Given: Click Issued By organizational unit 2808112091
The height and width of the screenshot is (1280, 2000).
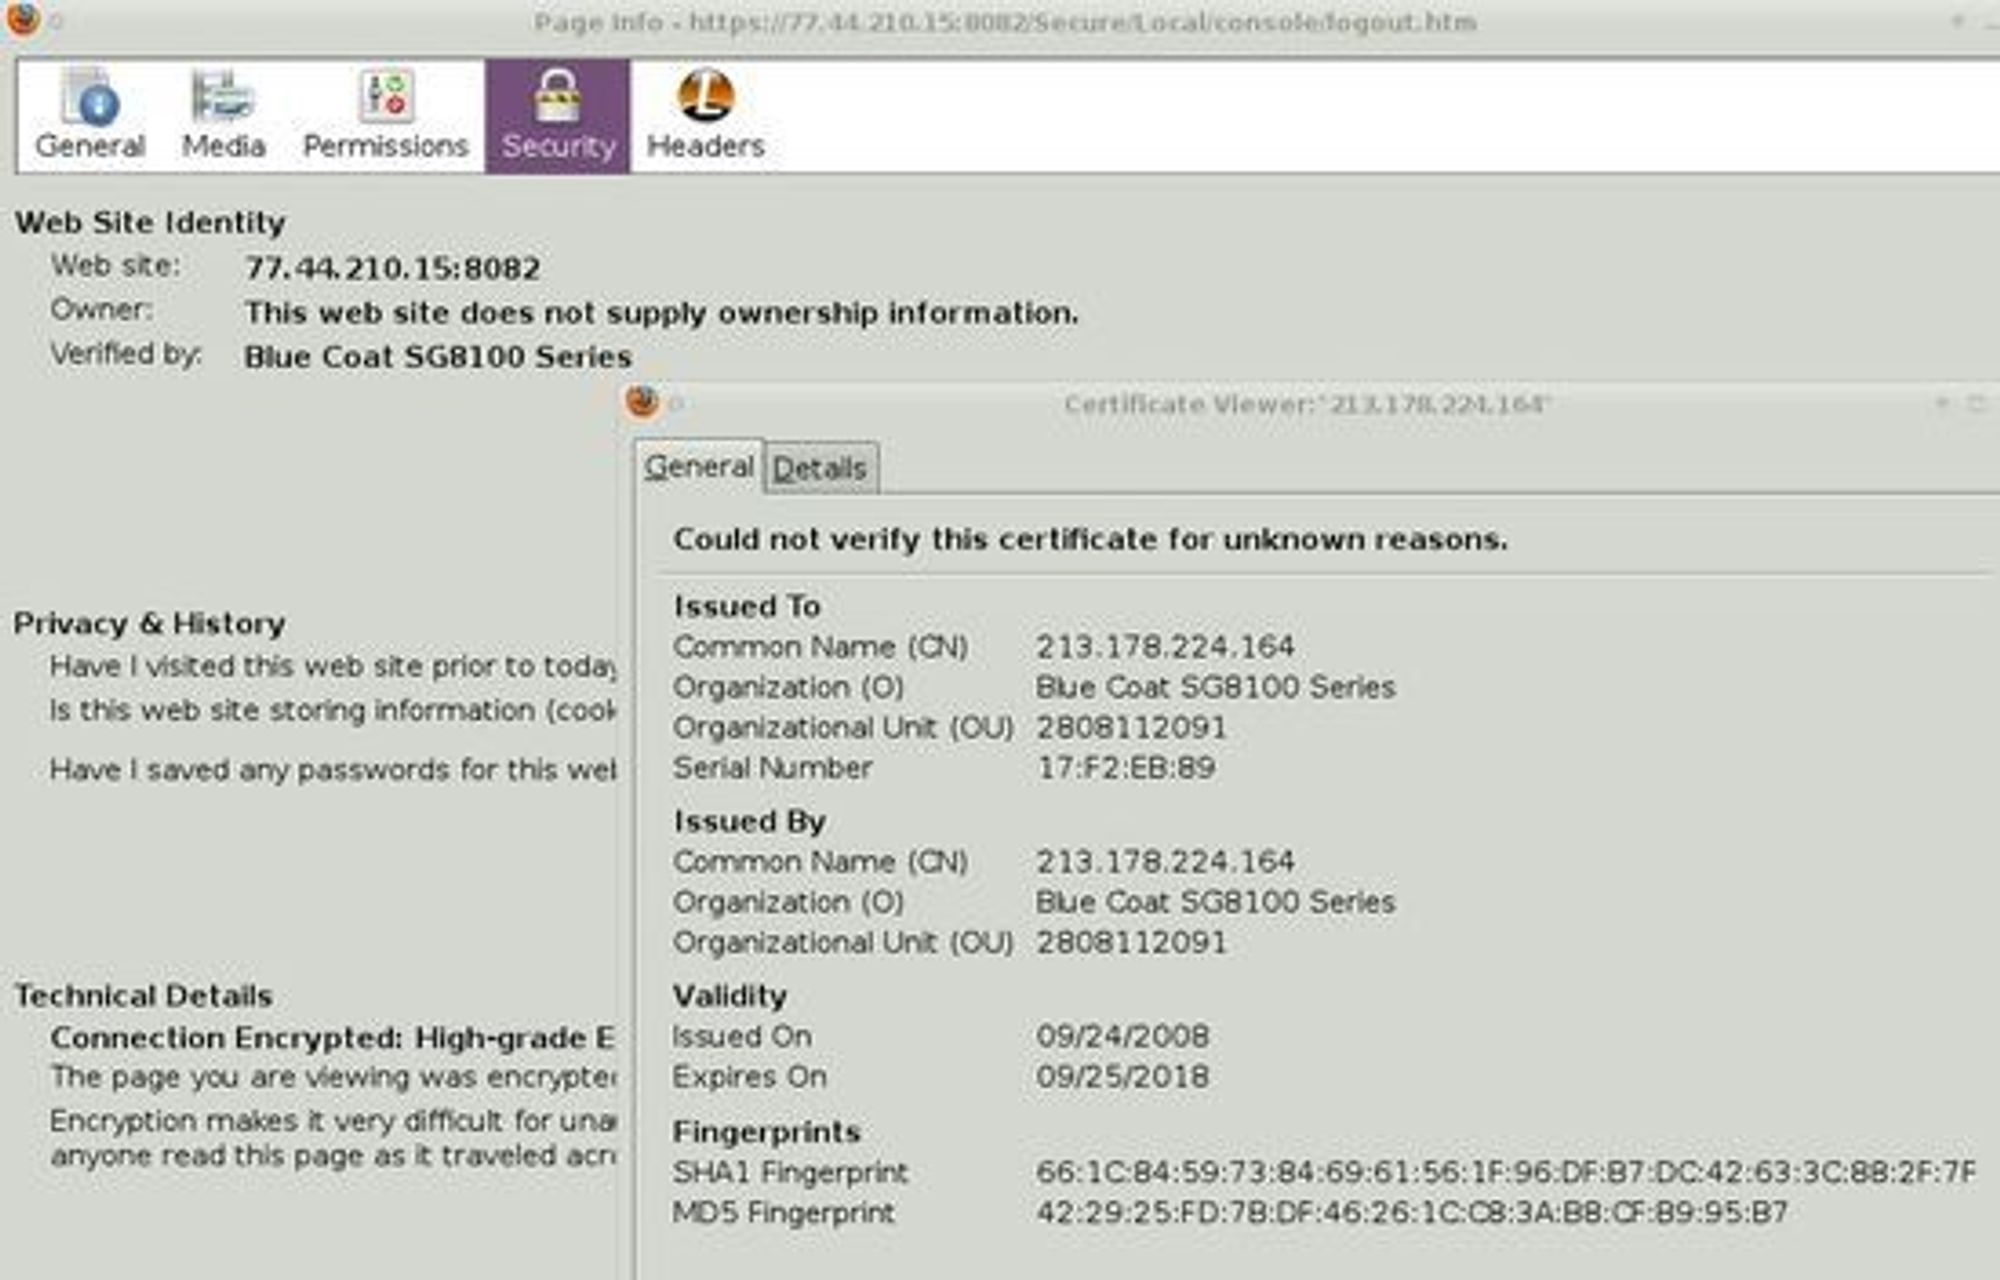Looking at the screenshot, I should 1131,942.
